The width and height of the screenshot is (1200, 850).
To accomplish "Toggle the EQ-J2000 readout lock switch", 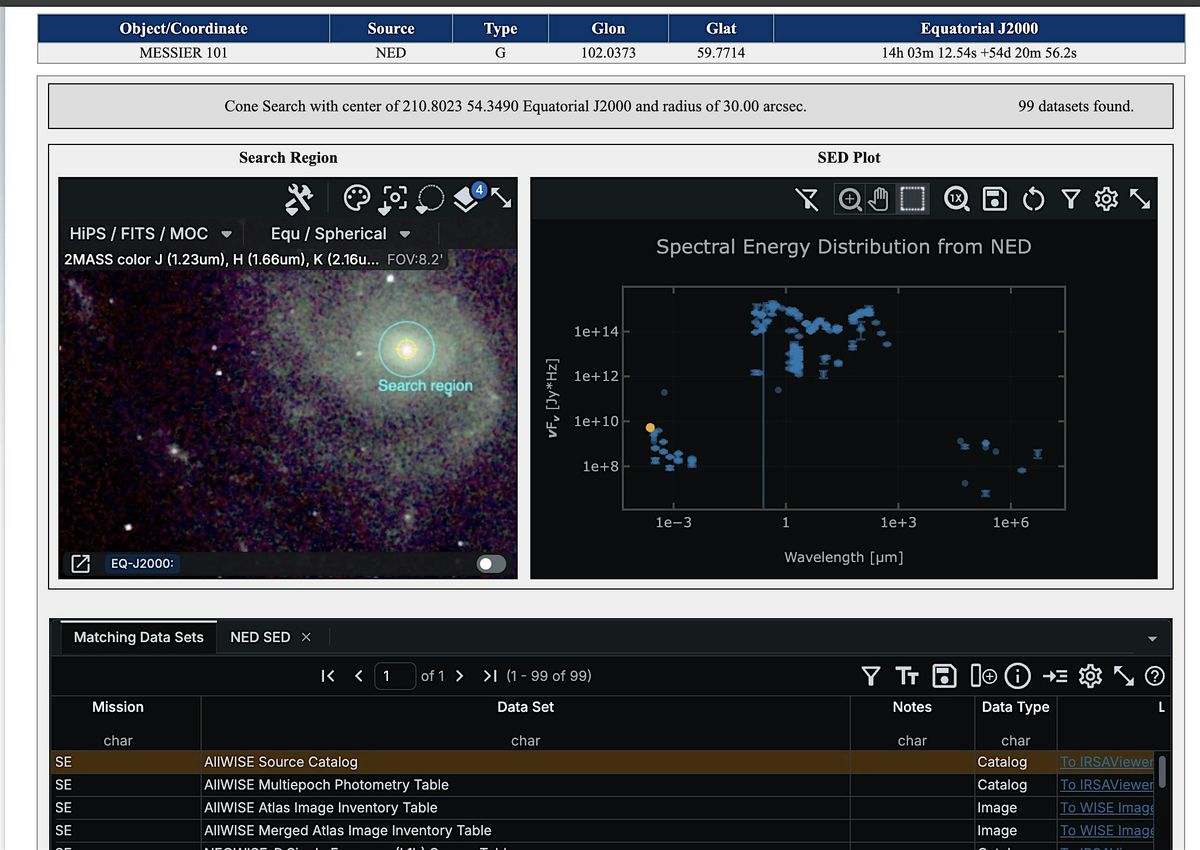I will (491, 564).
